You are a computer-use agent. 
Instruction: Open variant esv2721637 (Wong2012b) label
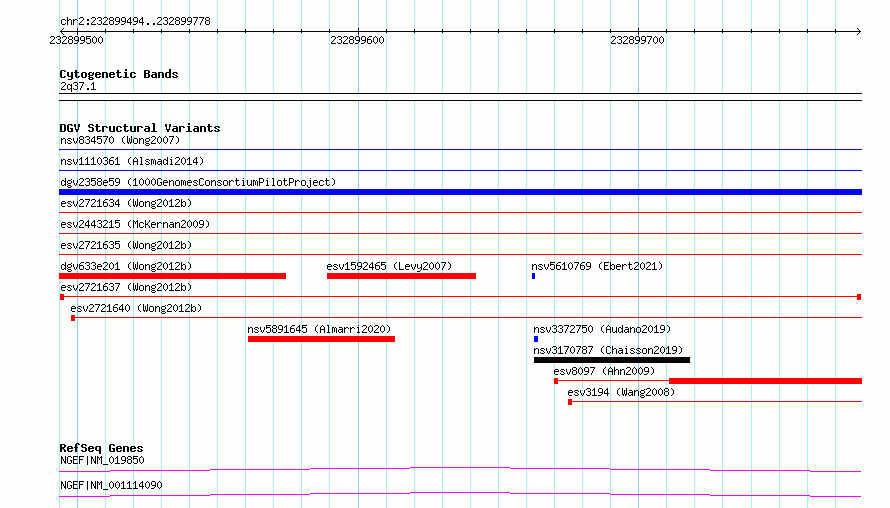tap(126, 287)
